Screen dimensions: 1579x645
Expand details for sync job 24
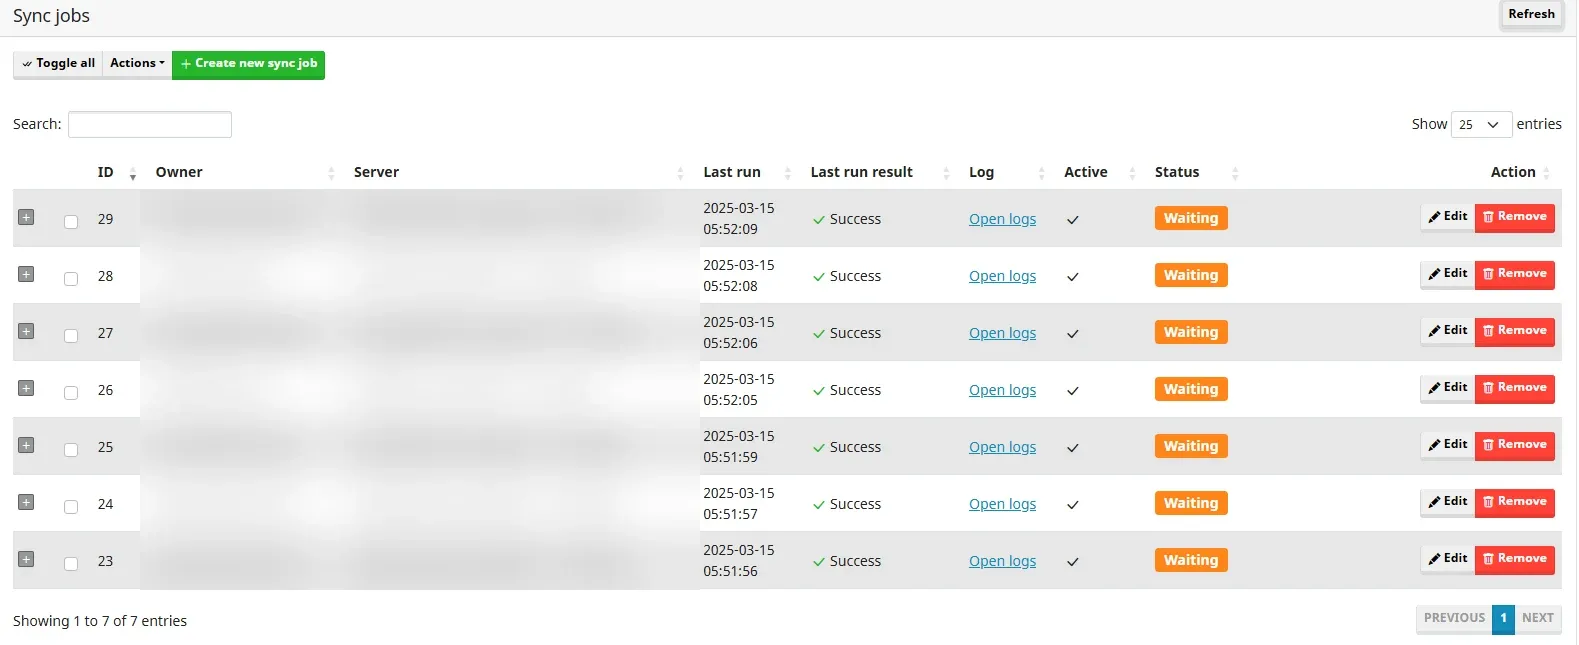point(26,502)
